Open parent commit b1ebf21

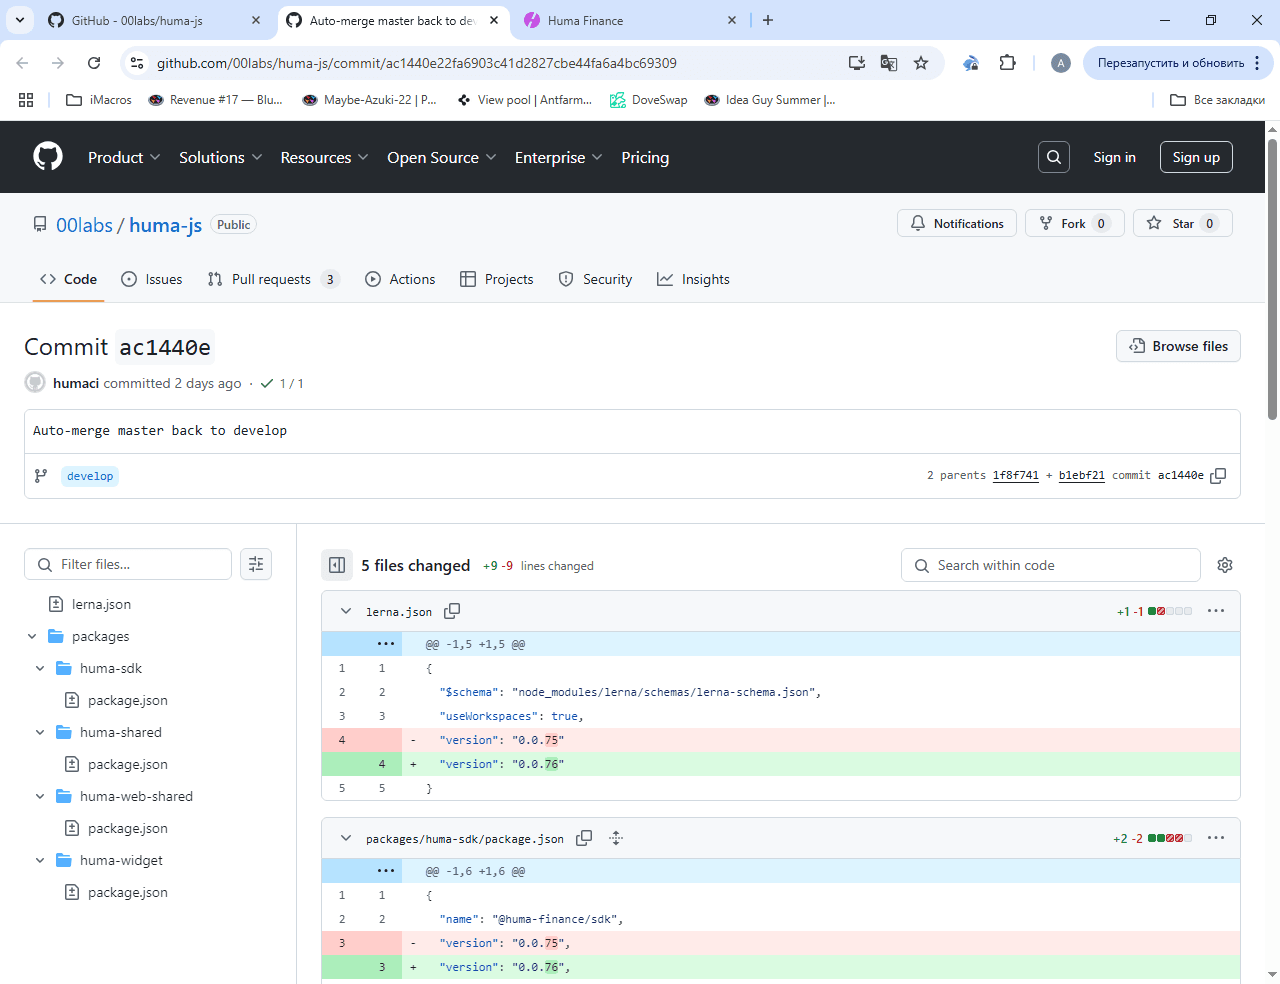[x=1082, y=476]
